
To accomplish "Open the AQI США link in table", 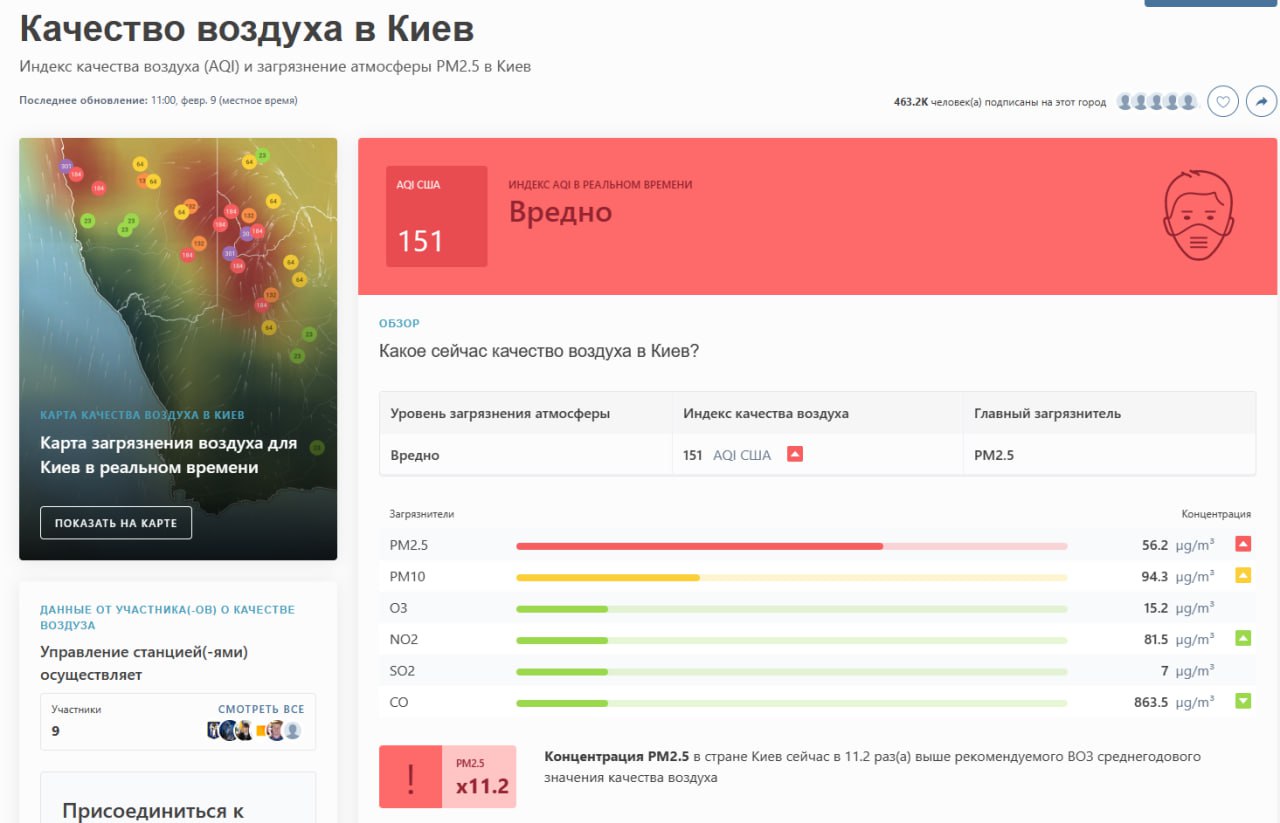I will click(x=741, y=455).
